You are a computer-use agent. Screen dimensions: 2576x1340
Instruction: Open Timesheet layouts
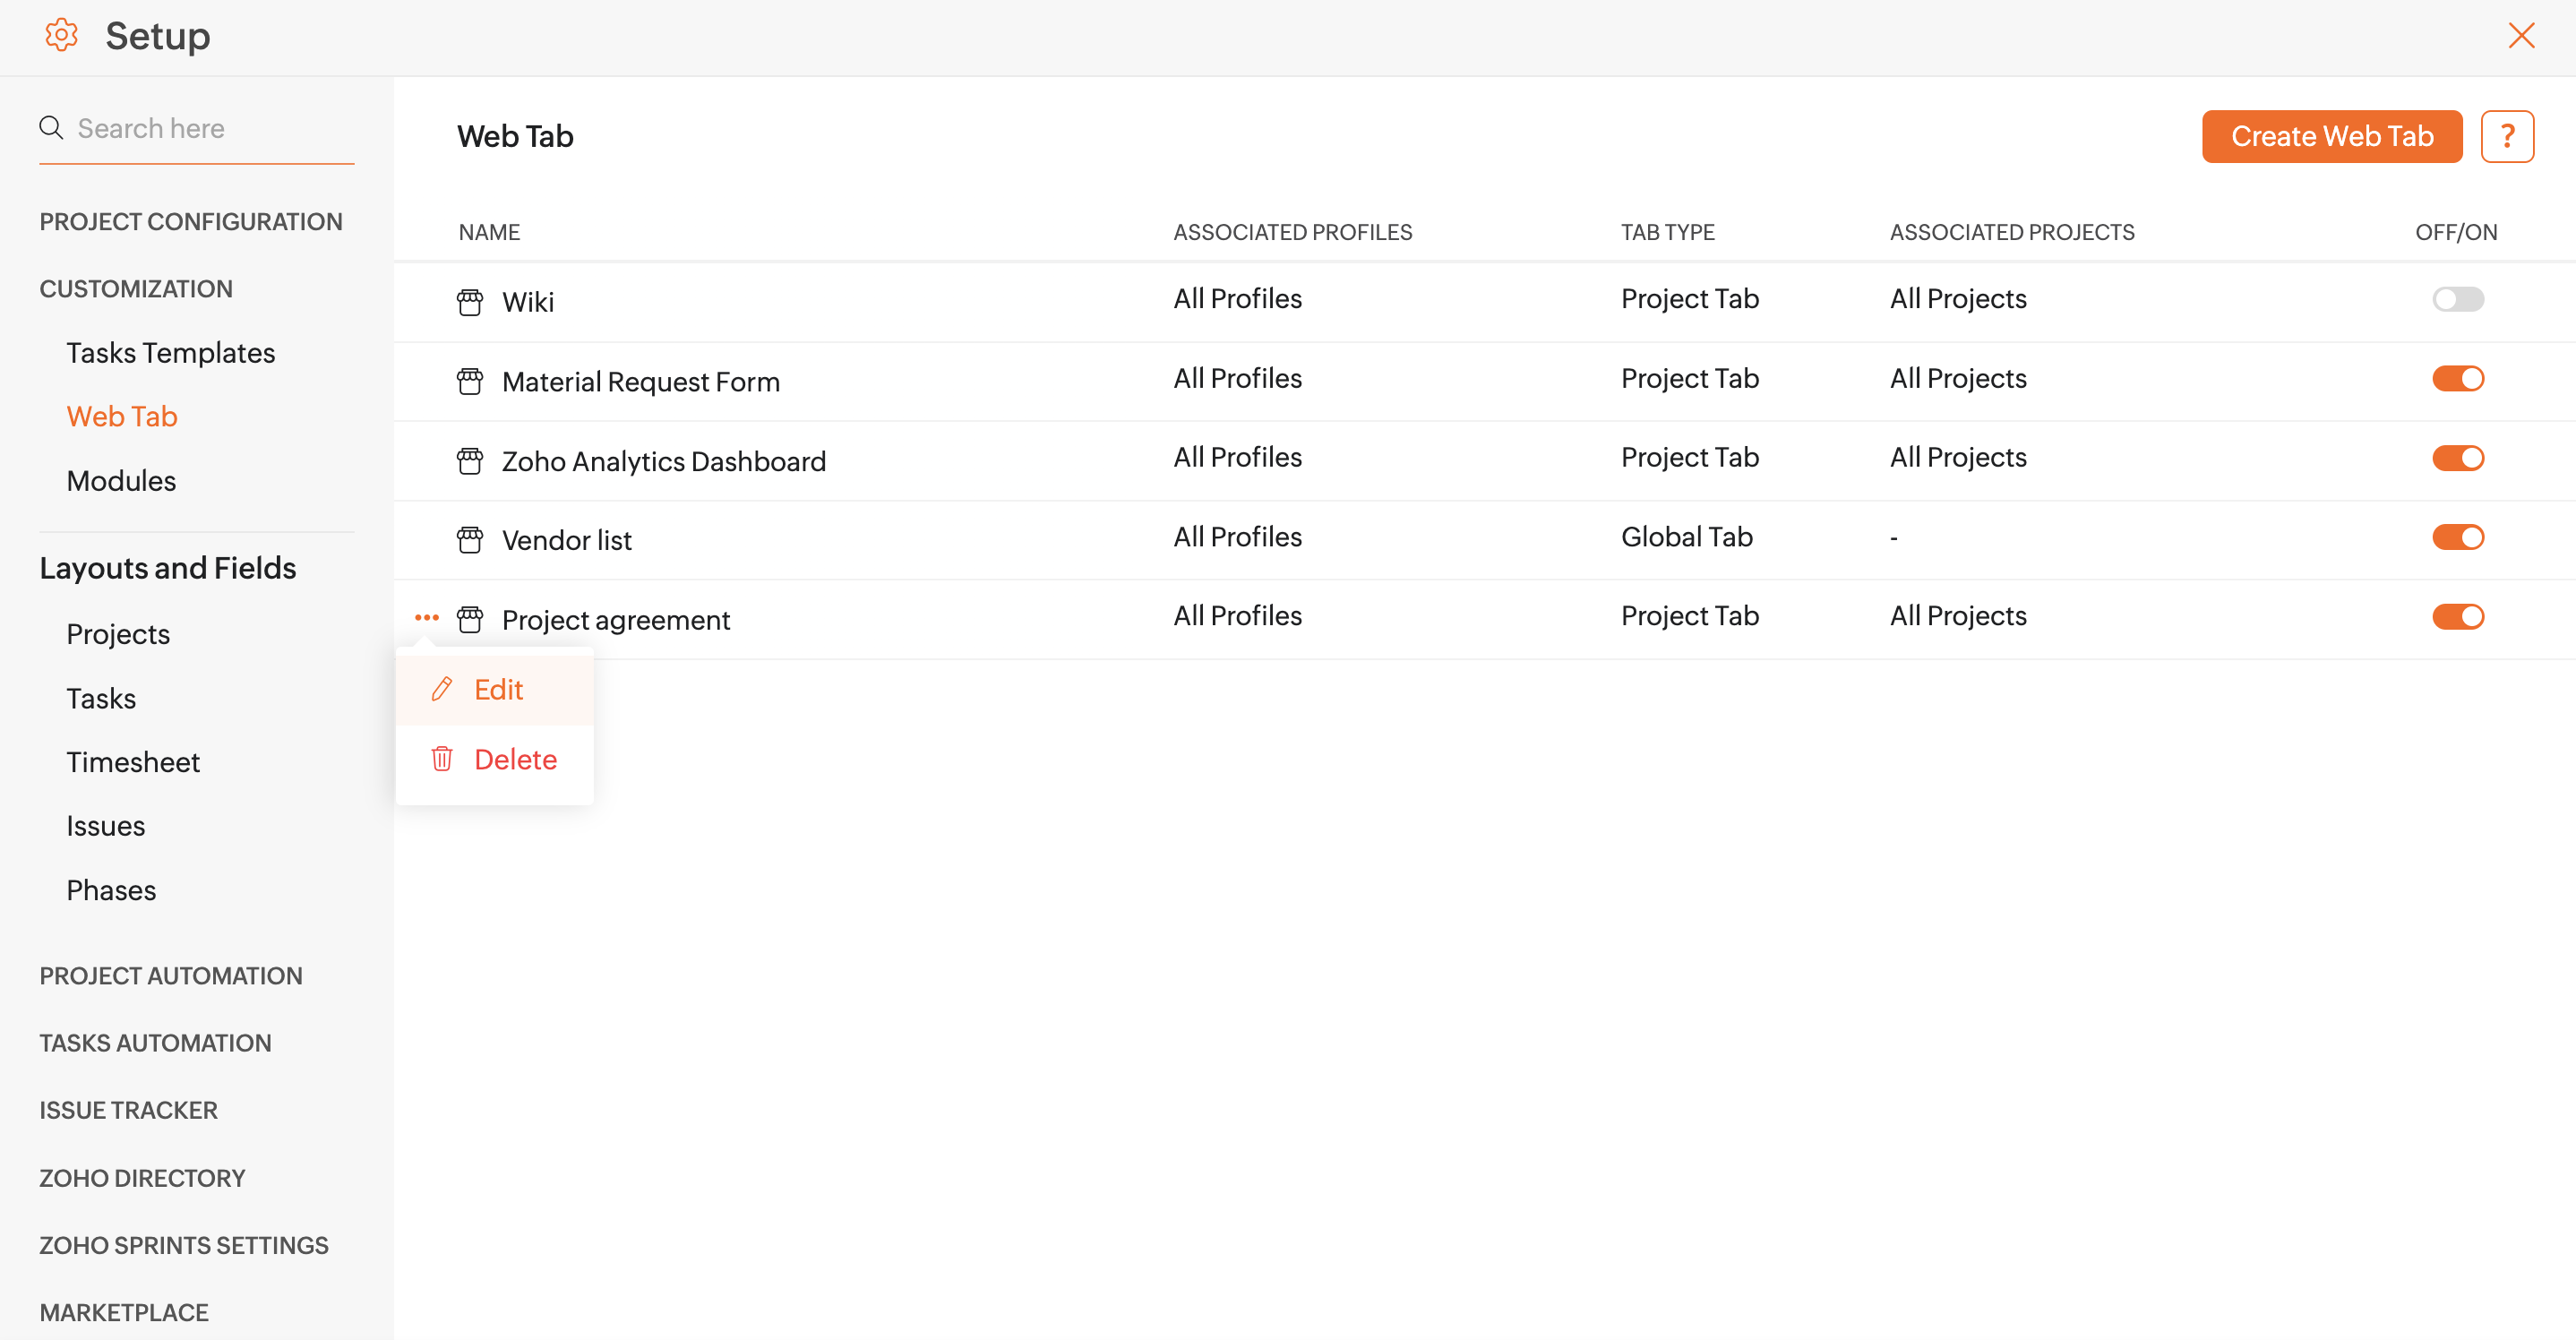(133, 762)
